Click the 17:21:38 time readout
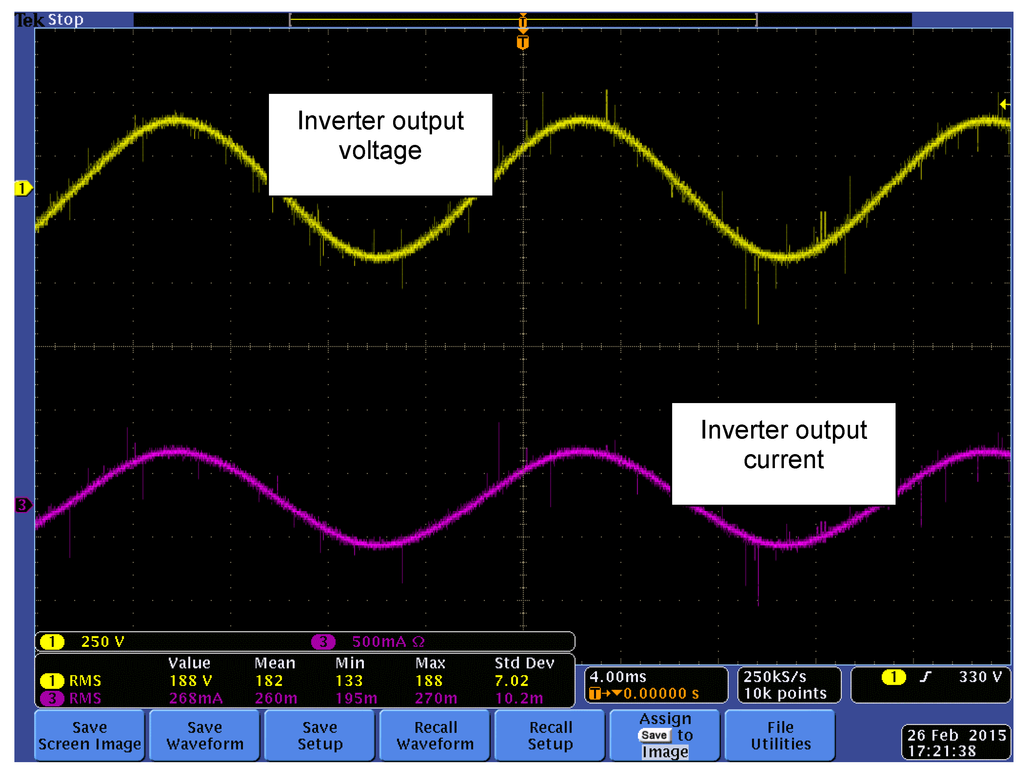Screen dimensions: 1024x775 click(942, 751)
